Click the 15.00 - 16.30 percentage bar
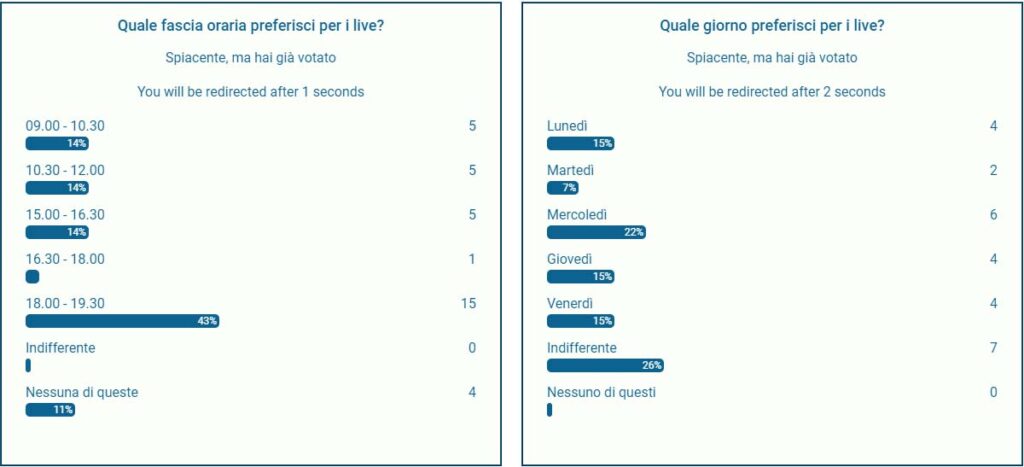This screenshot has width=1024, height=467. click(57, 233)
